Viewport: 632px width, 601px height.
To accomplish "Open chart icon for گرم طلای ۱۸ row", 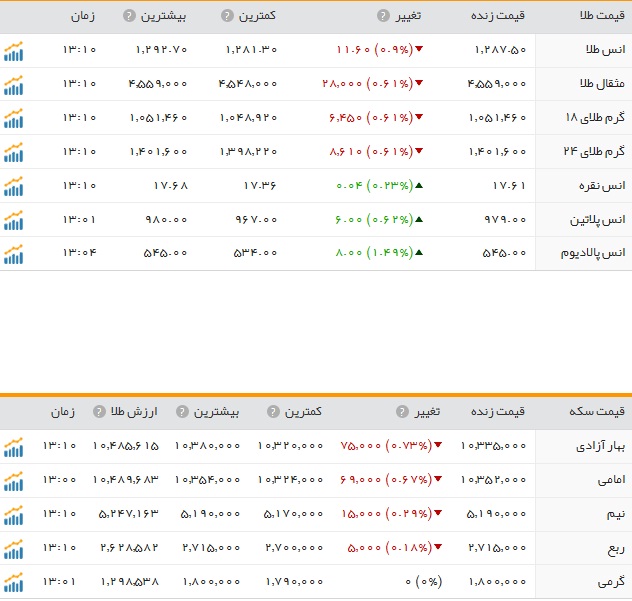I will coord(14,119).
